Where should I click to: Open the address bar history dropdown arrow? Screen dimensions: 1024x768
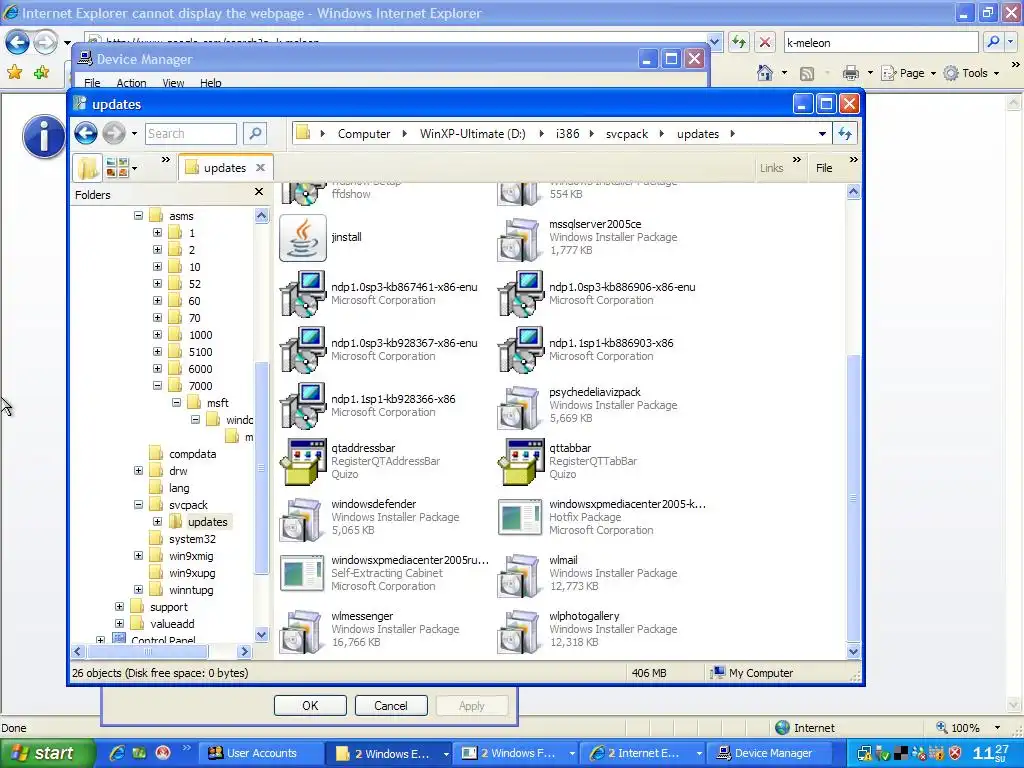pos(822,134)
